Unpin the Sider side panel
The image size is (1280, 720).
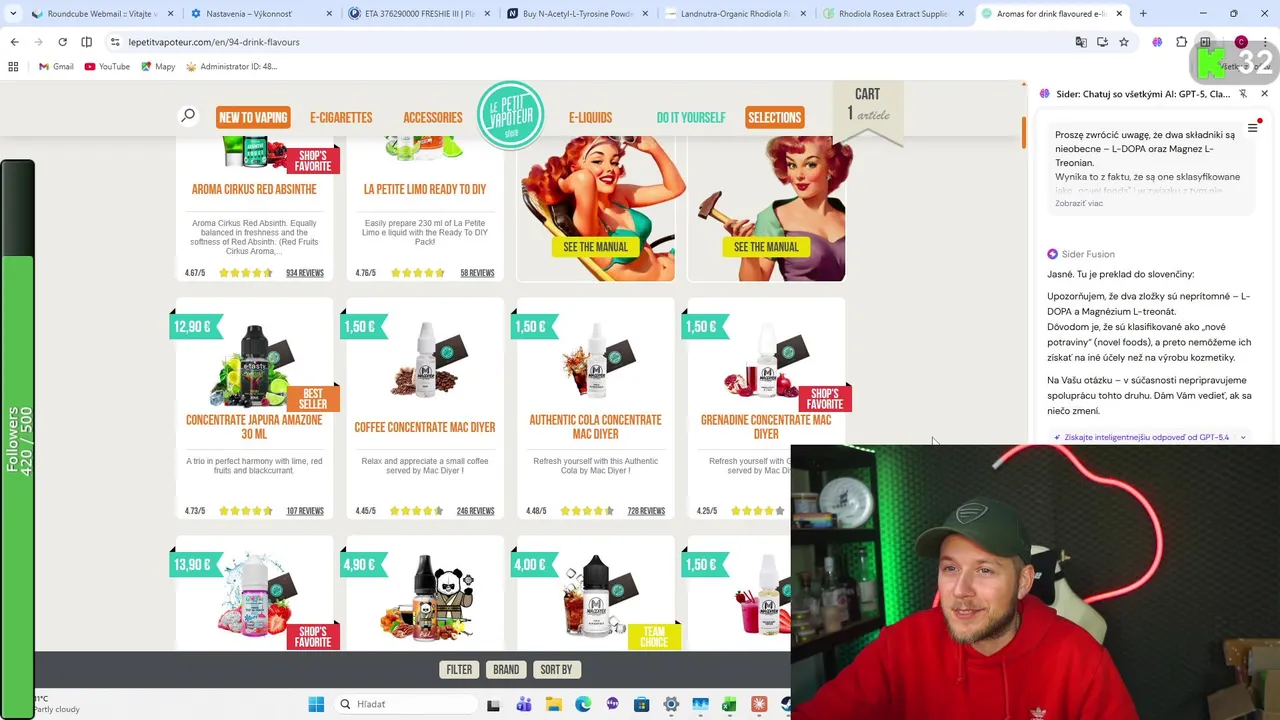pos(1243,93)
